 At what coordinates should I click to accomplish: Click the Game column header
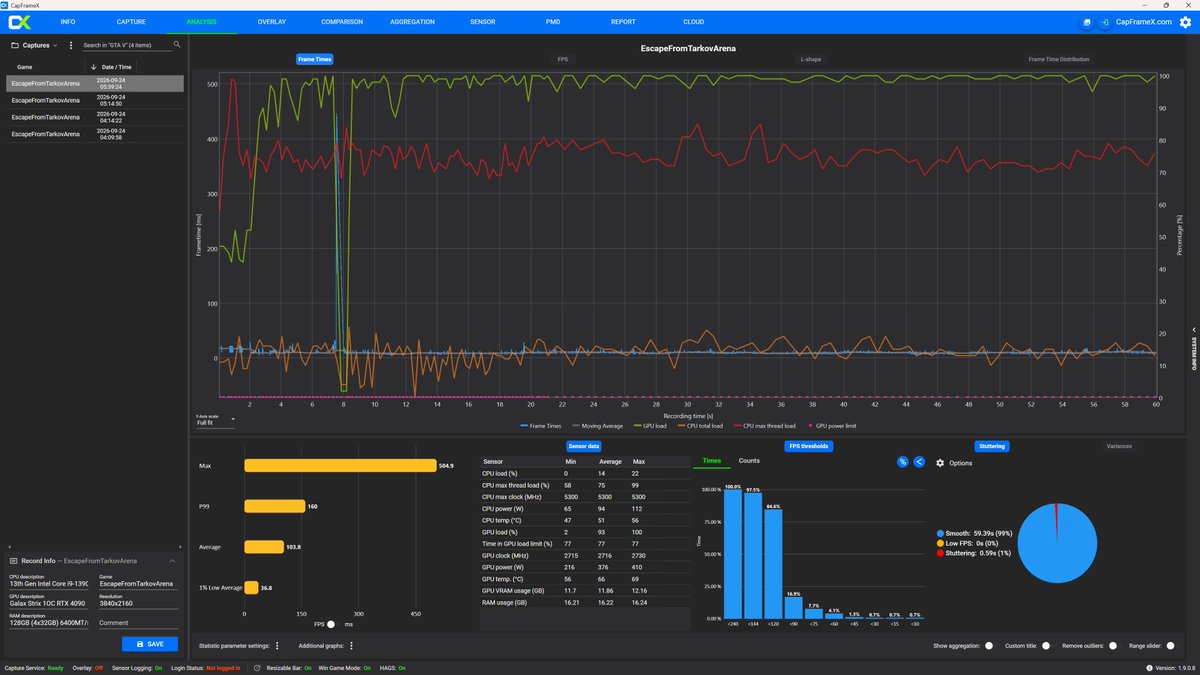tap(23, 66)
